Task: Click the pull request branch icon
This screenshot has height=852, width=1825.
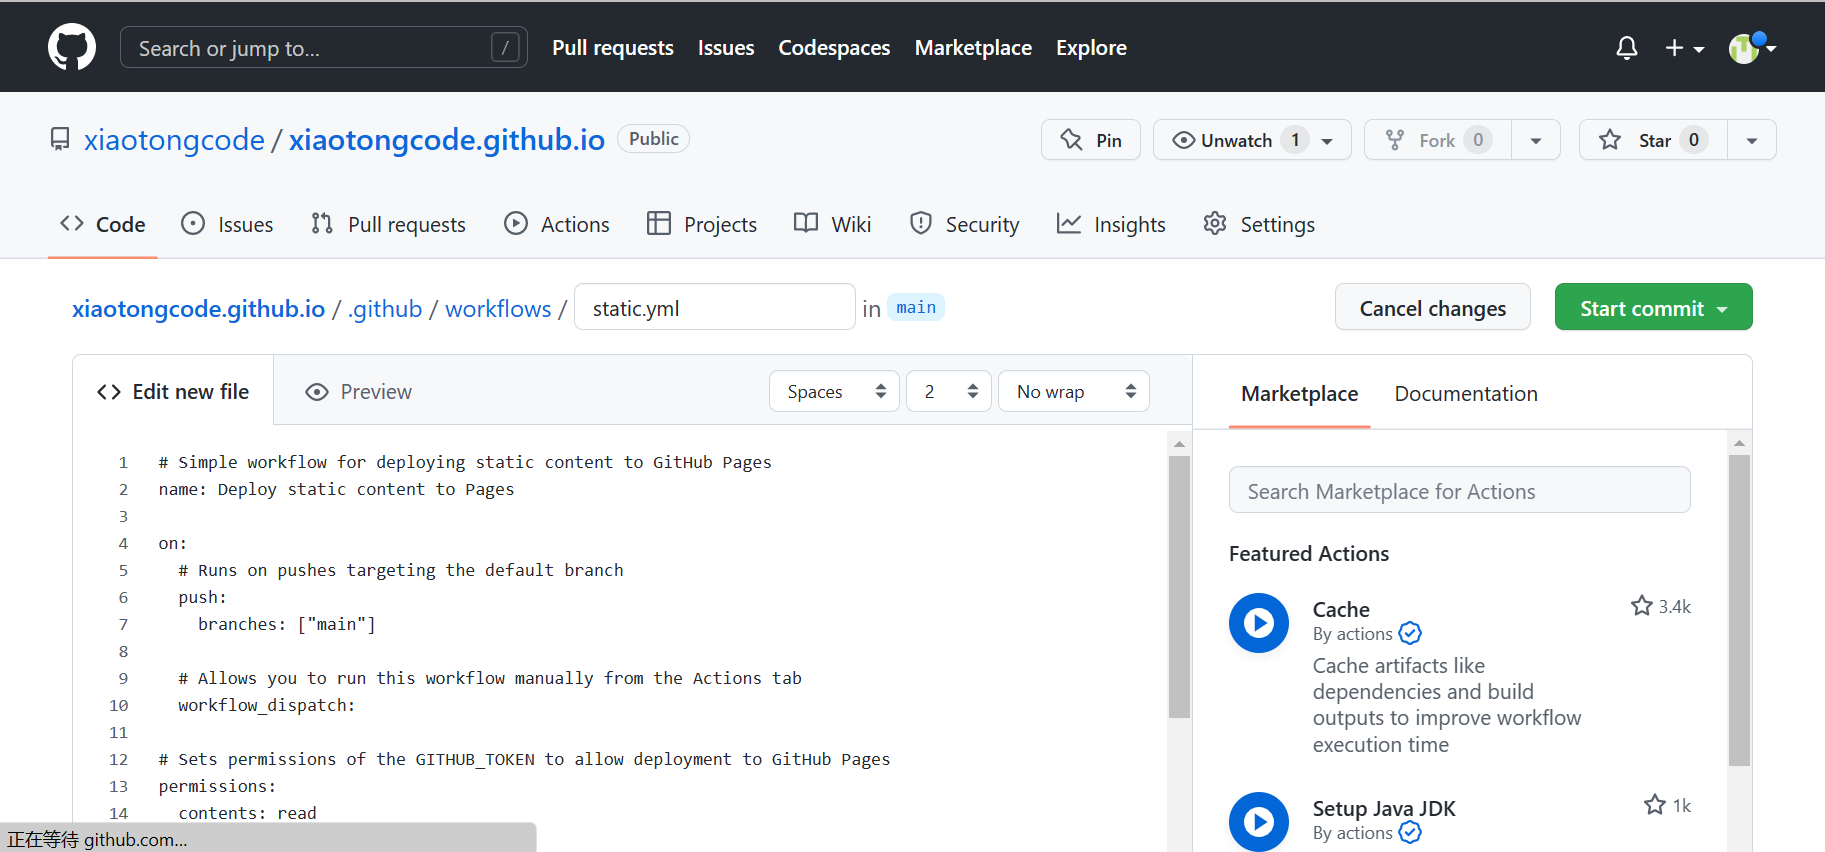Action: tap(322, 223)
